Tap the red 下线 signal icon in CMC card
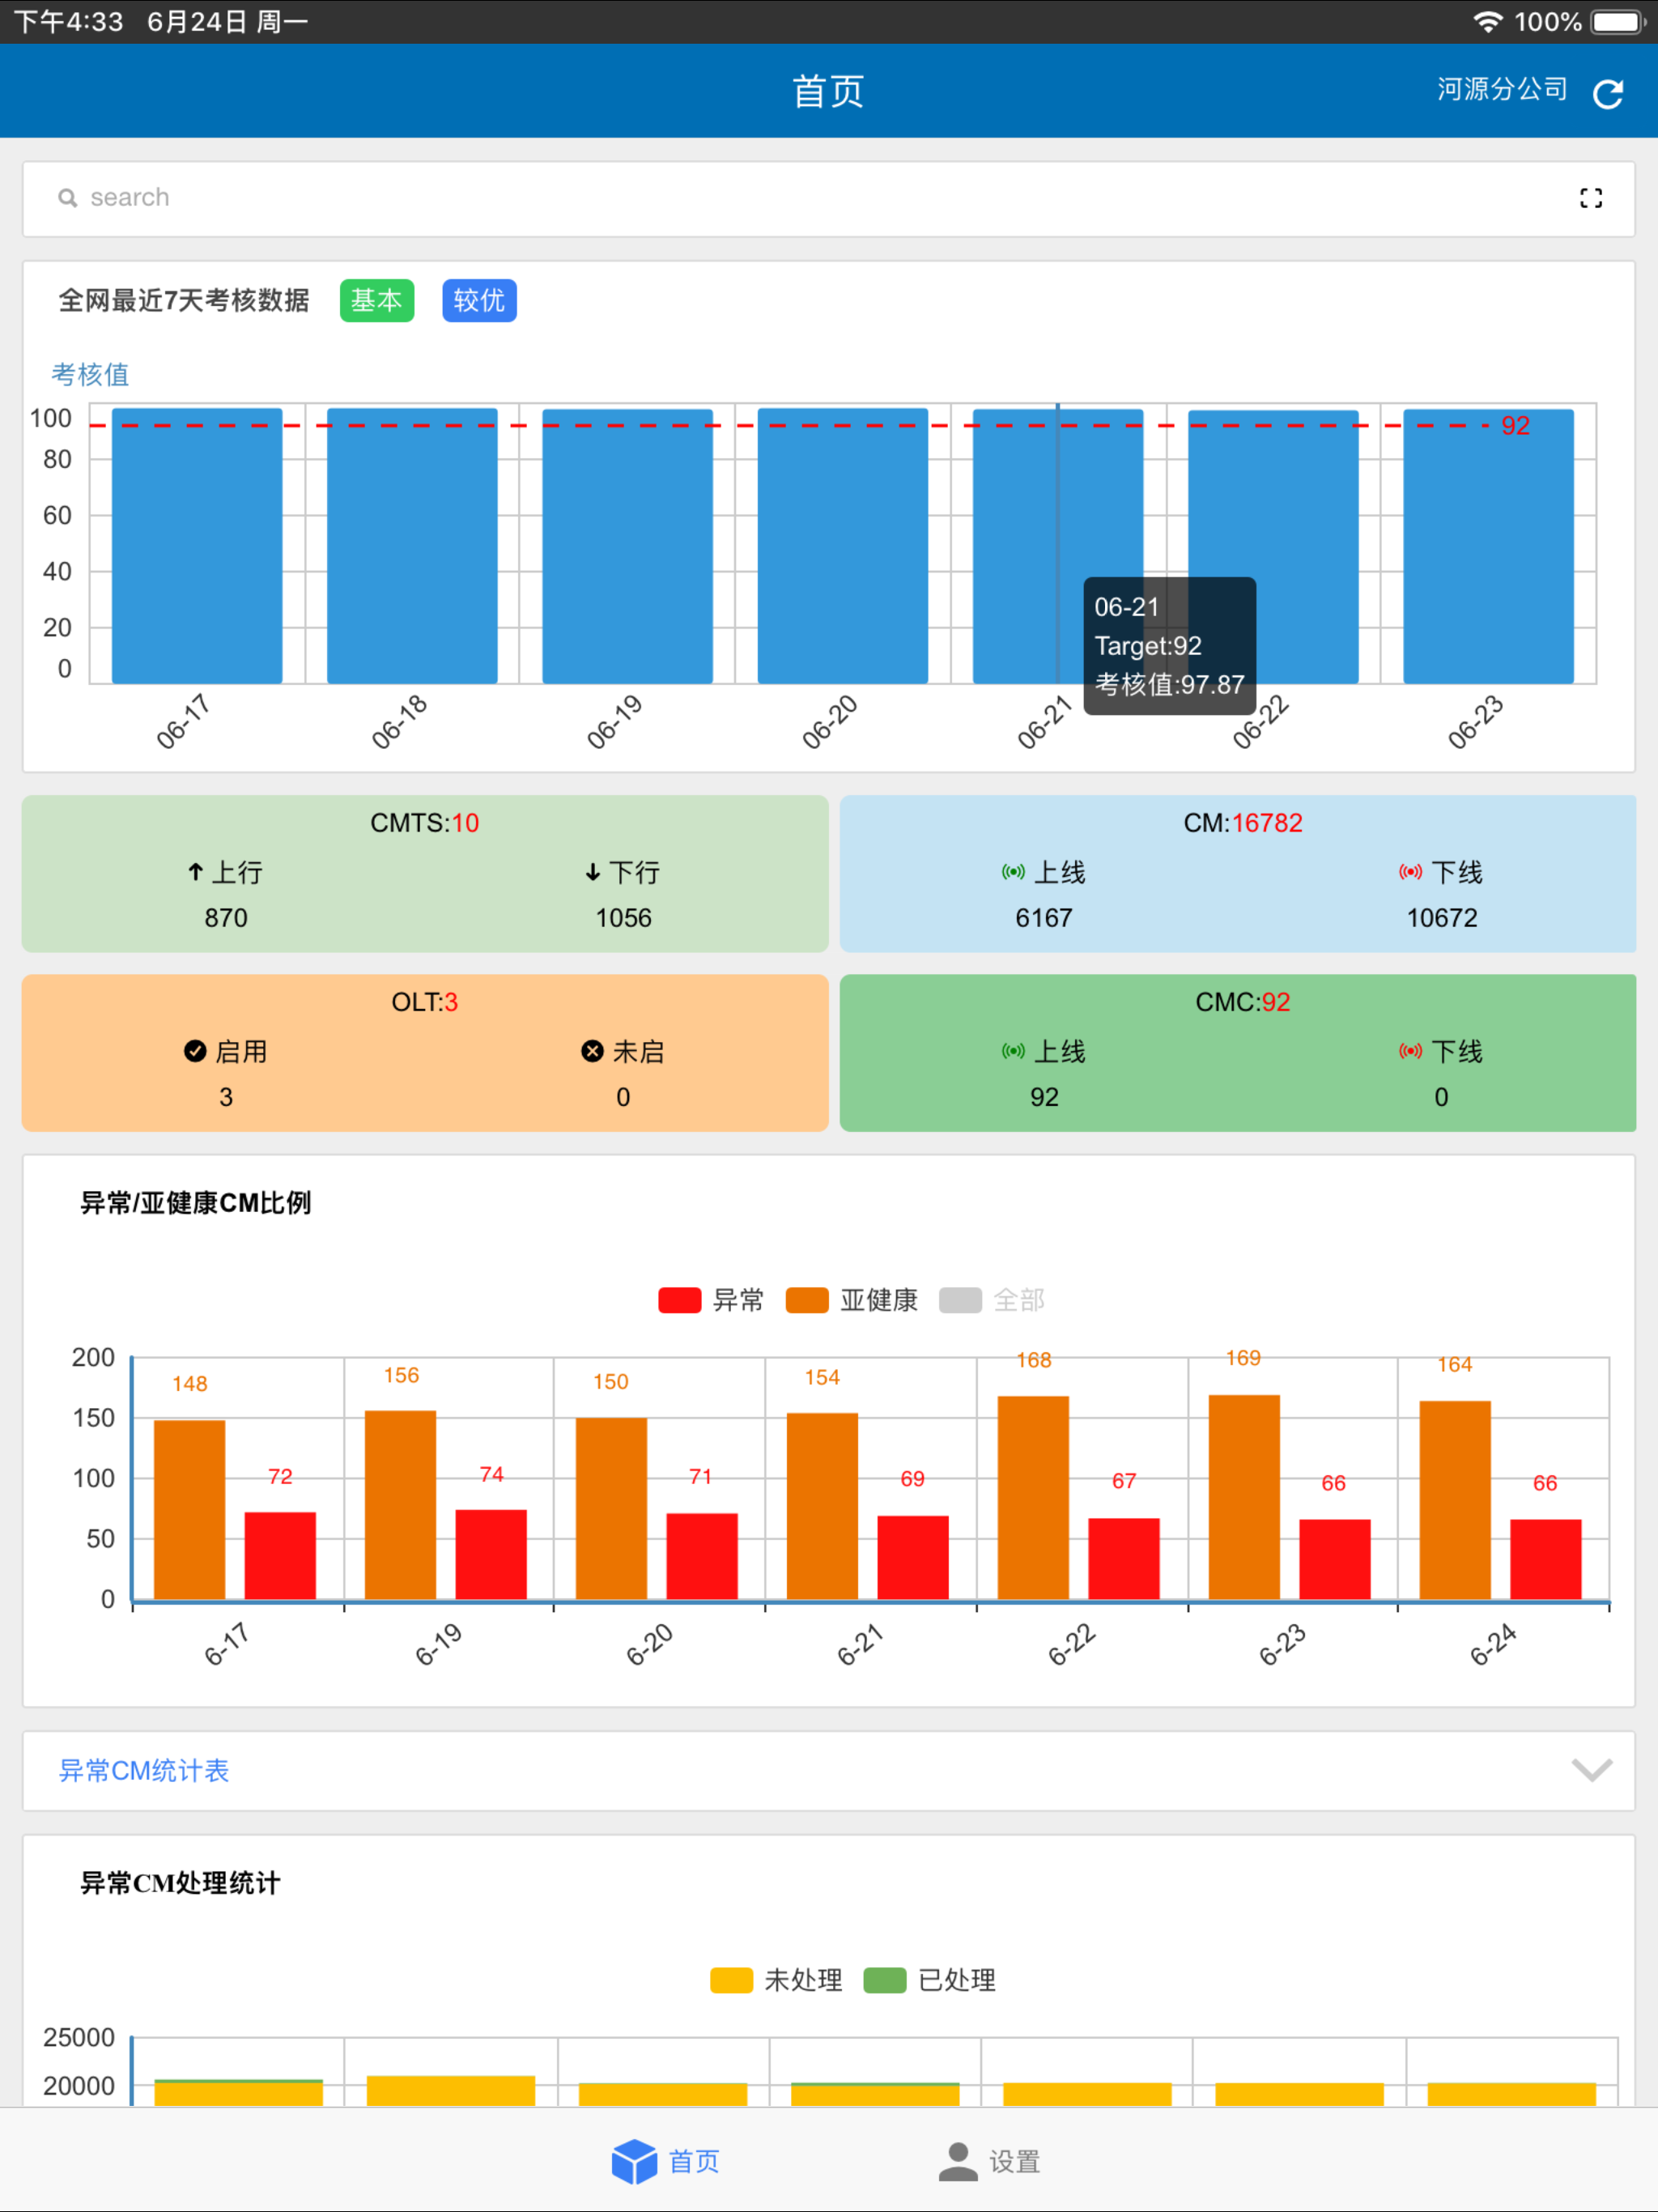Image resolution: width=1658 pixels, height=2212 pixels. coord(1410,1051)
